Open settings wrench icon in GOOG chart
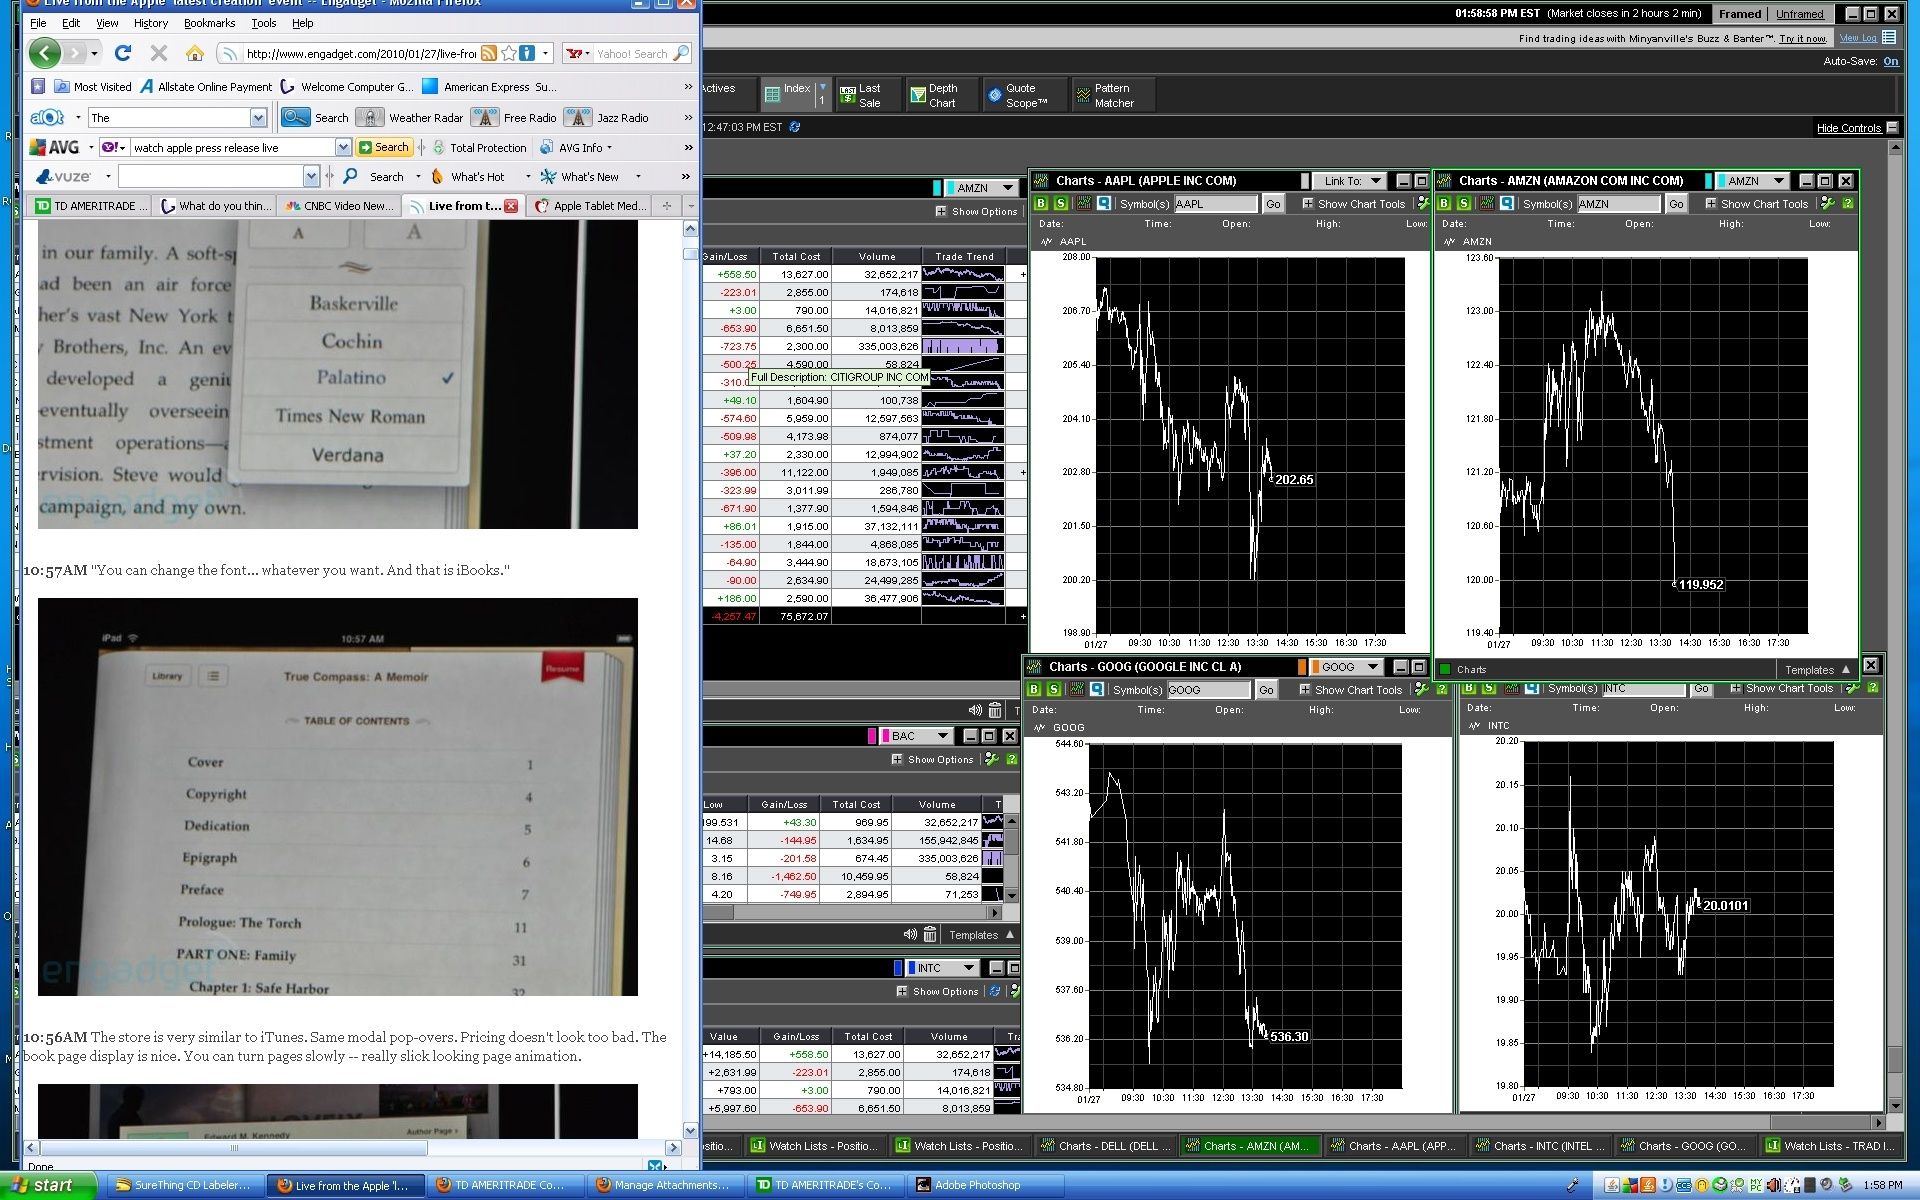 pyautogui.click(x=1422, y=689)
